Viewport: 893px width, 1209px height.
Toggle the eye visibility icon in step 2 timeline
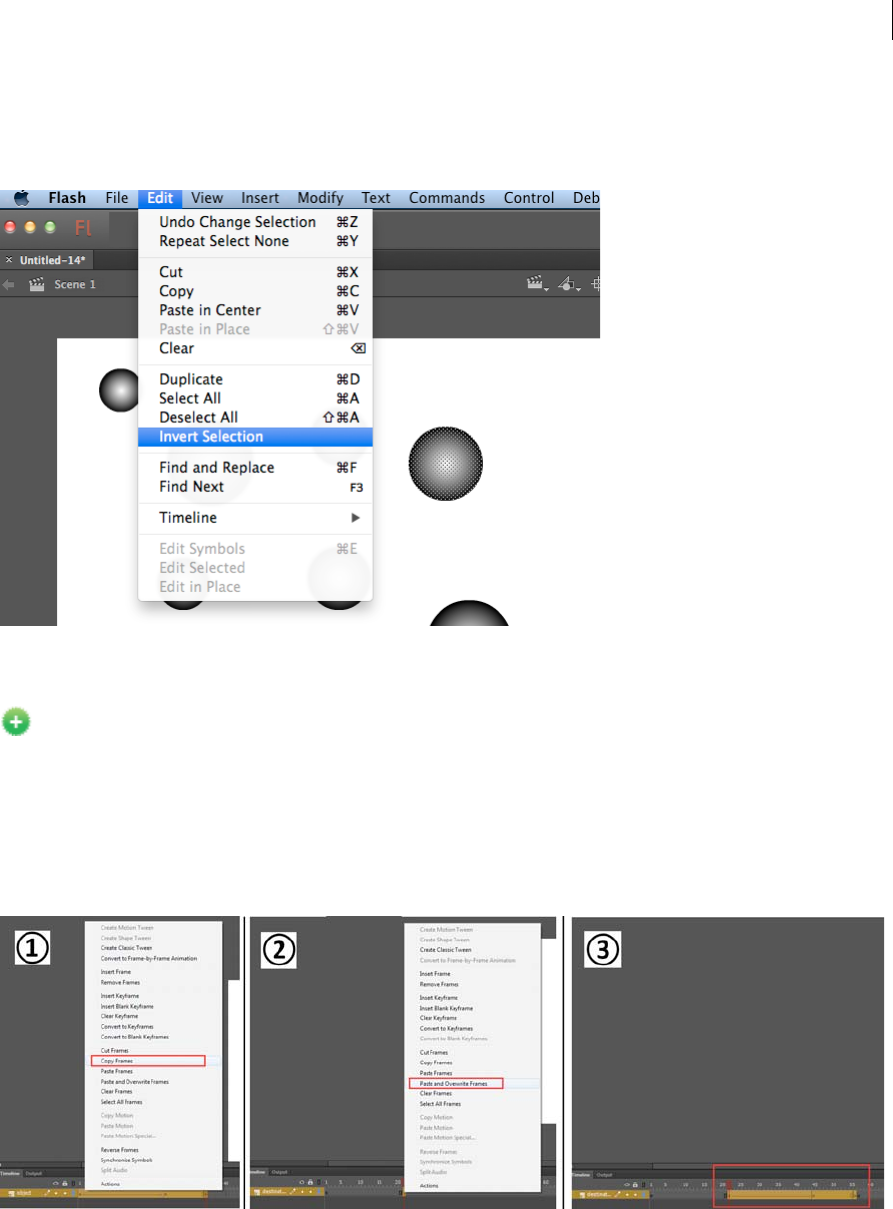click(x=304, y=1183)
